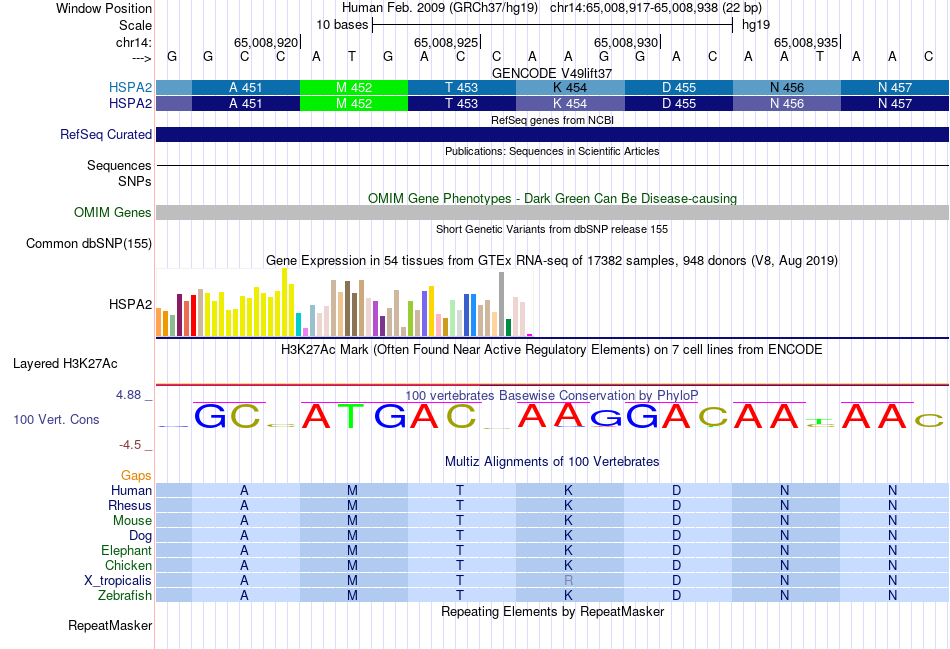Click the X_tropicalis species label

coord(118,581)
